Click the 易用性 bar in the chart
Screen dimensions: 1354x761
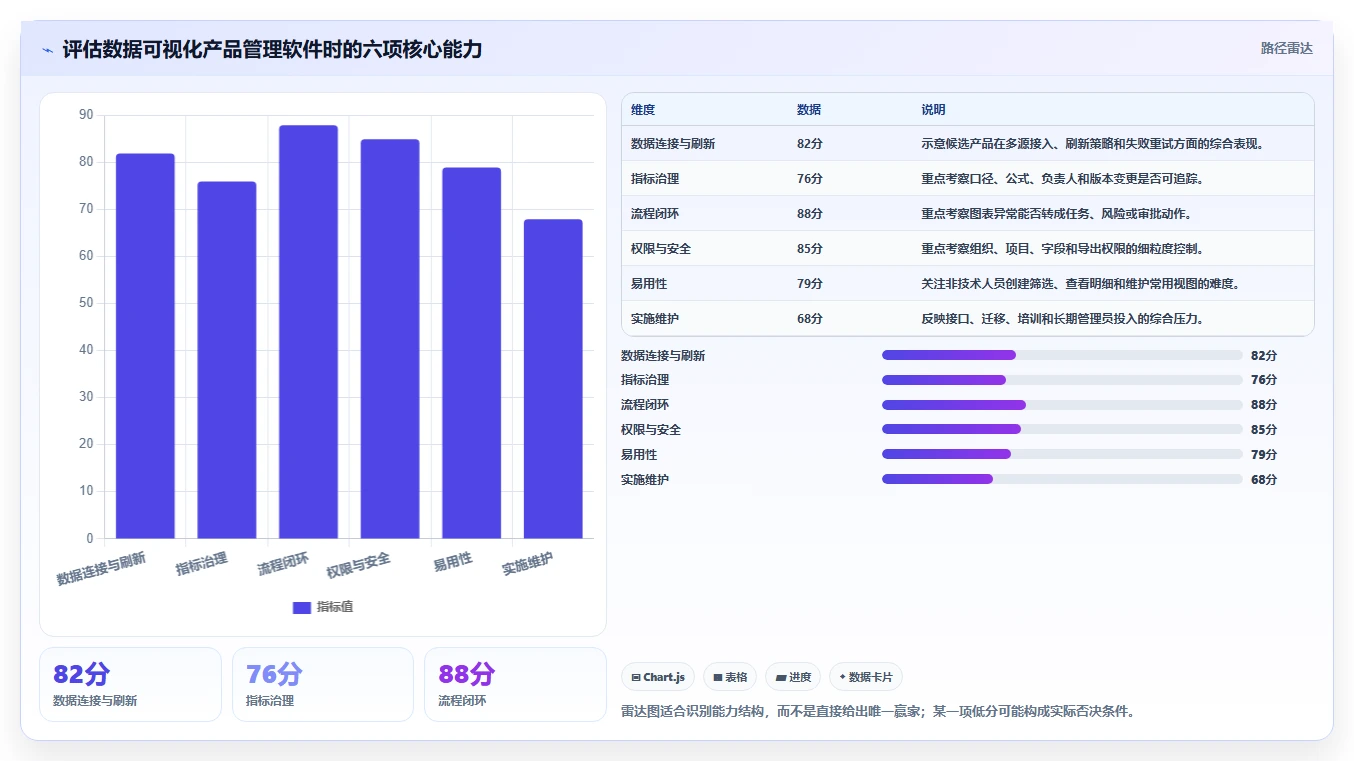(x=472, y=353)
